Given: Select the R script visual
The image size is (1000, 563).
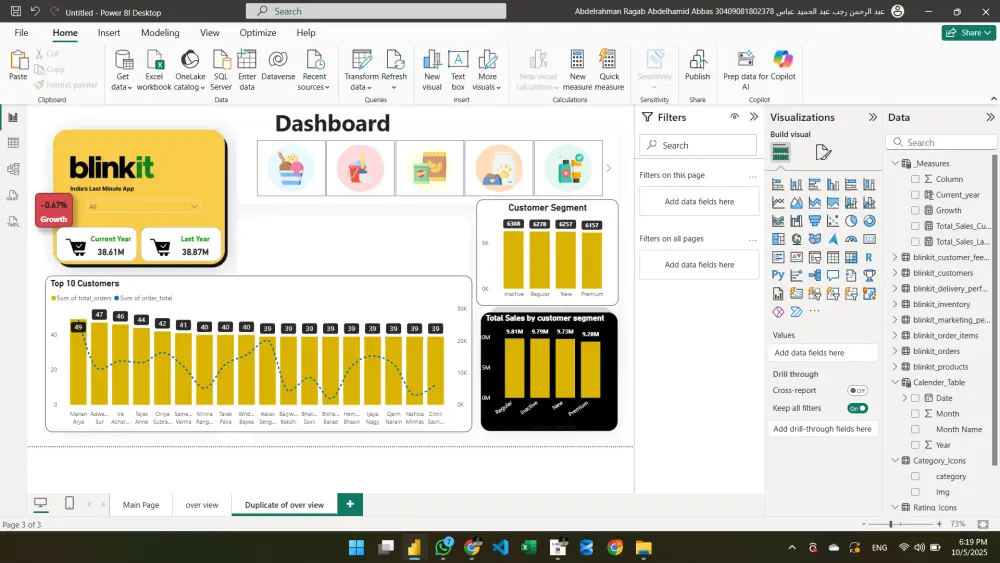Looking at the screenshot, I should pos(869,257).
